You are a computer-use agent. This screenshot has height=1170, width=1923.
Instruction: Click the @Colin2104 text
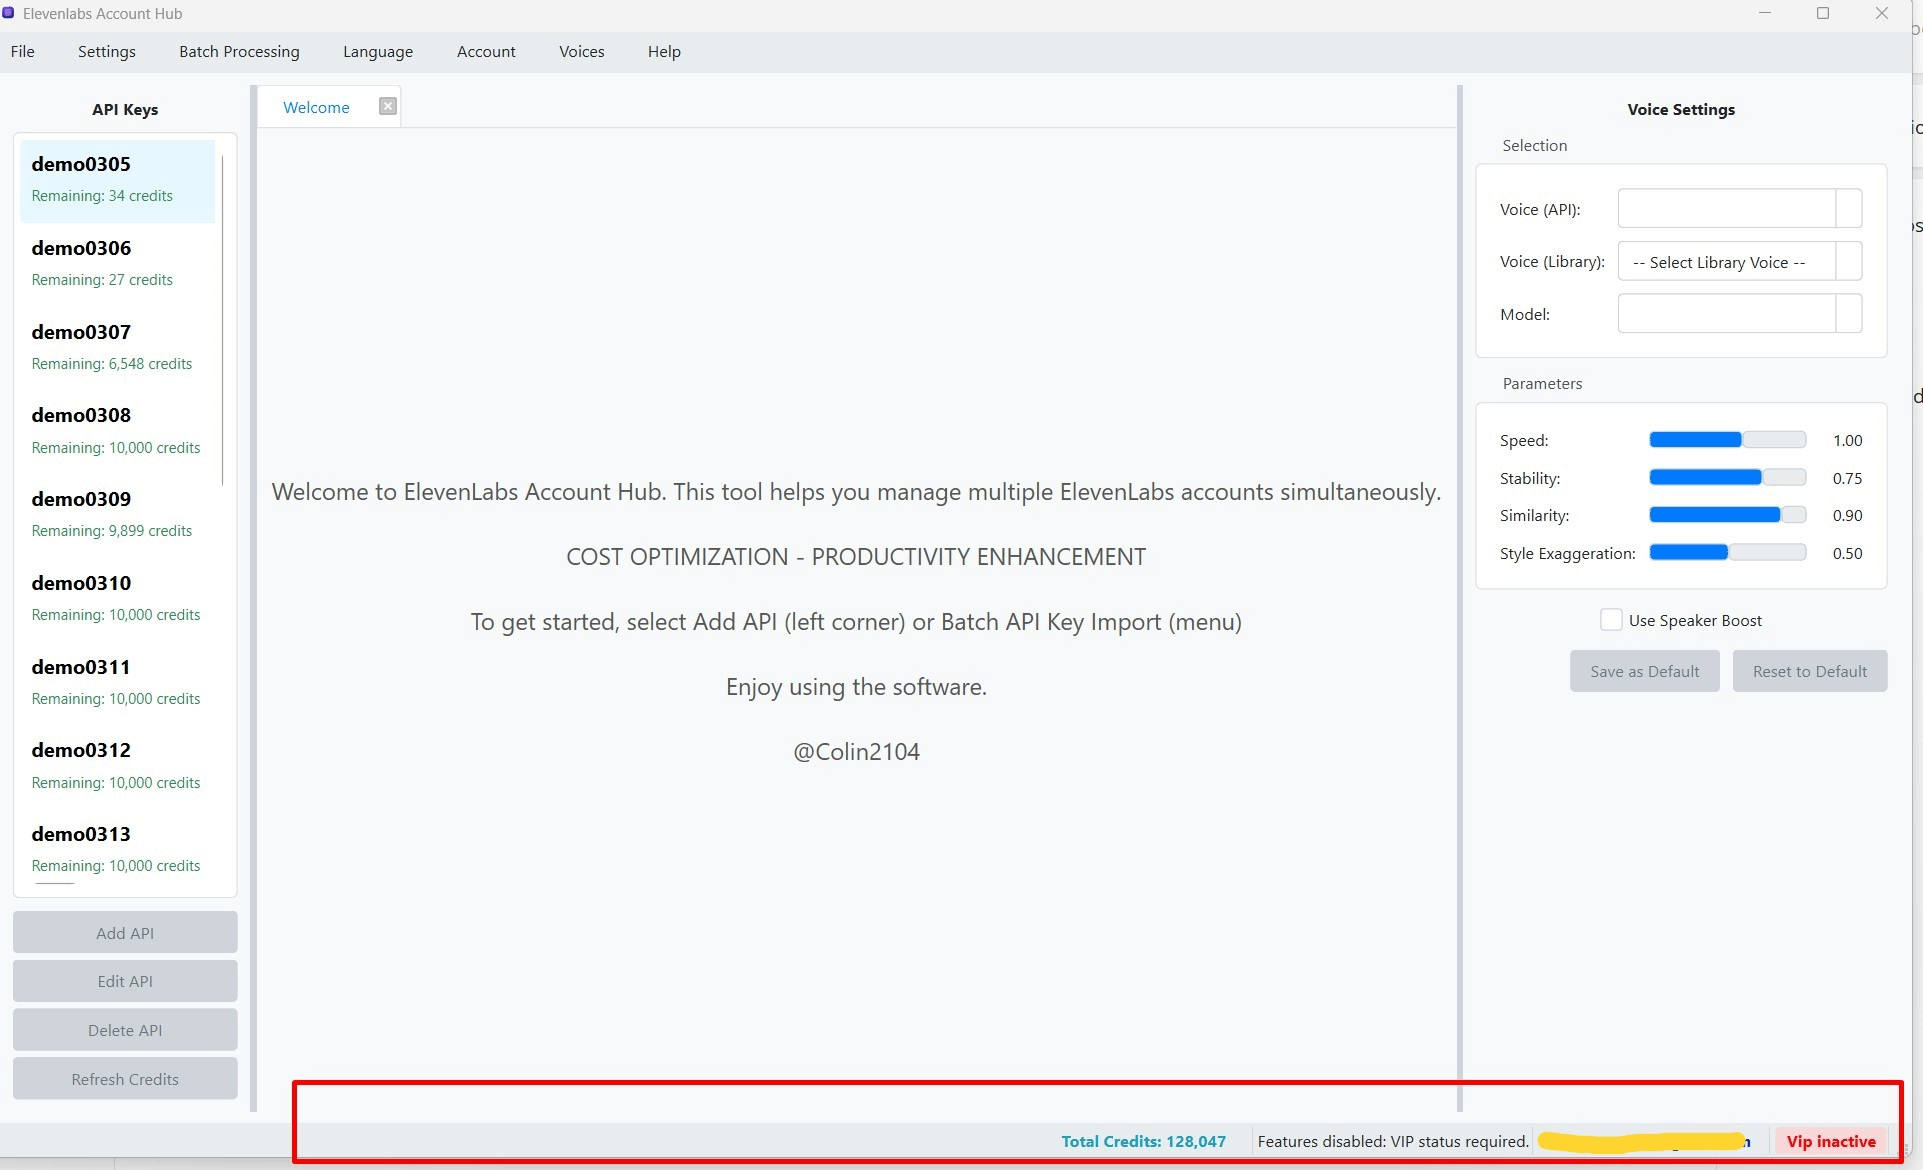click(856, 752)
